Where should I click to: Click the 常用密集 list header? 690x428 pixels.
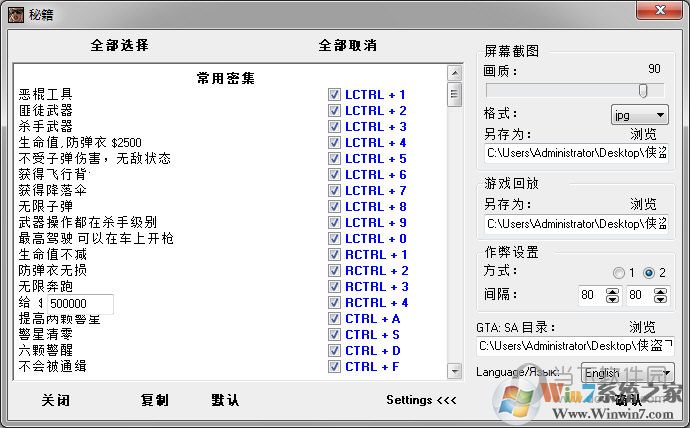pos(225,78)
